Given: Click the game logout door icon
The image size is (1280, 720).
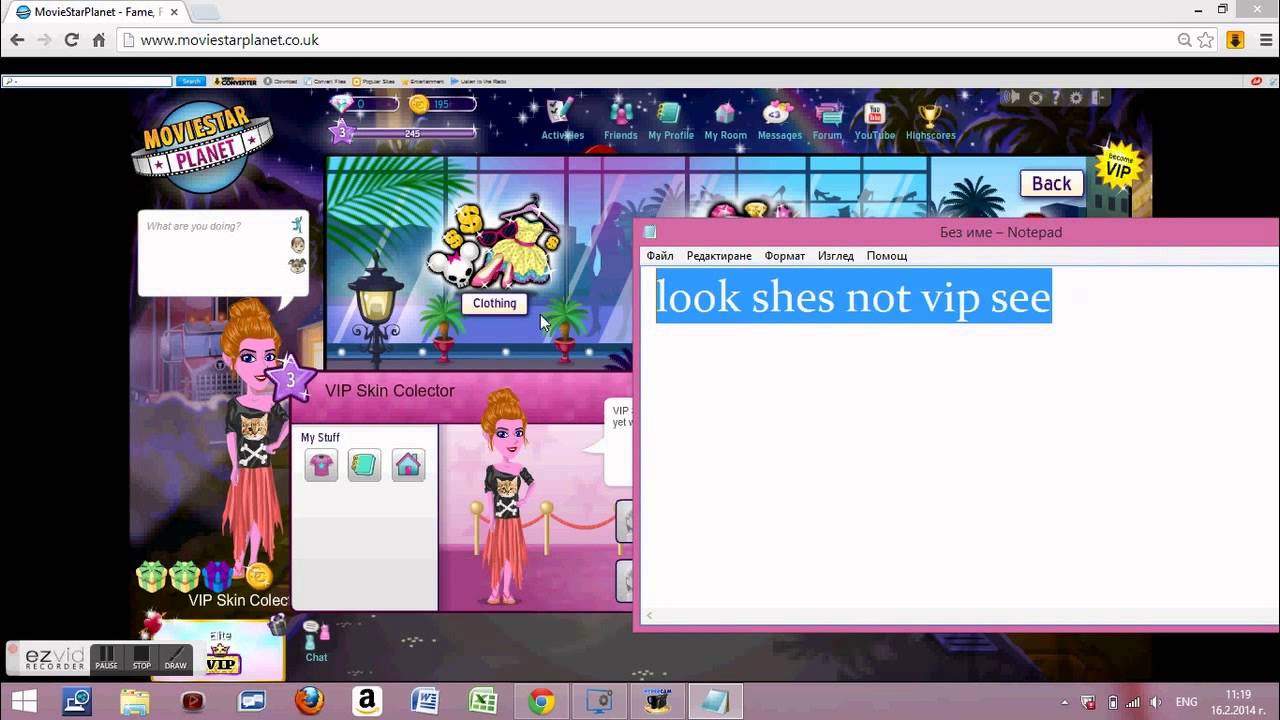Looking at the screenshot, I should pos(1098,97).
